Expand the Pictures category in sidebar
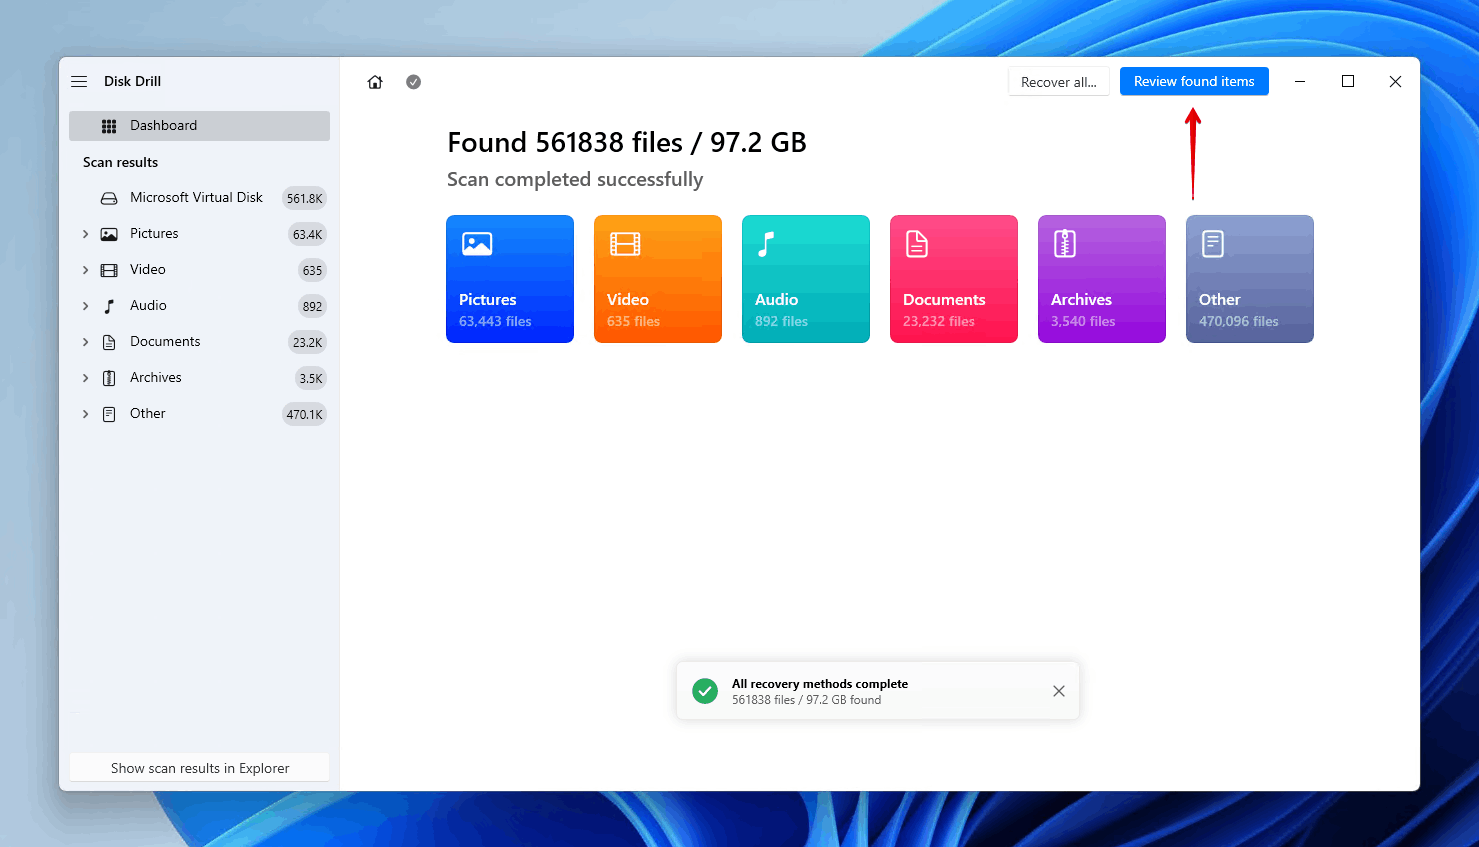1479x847 pixels. (85, 234)
